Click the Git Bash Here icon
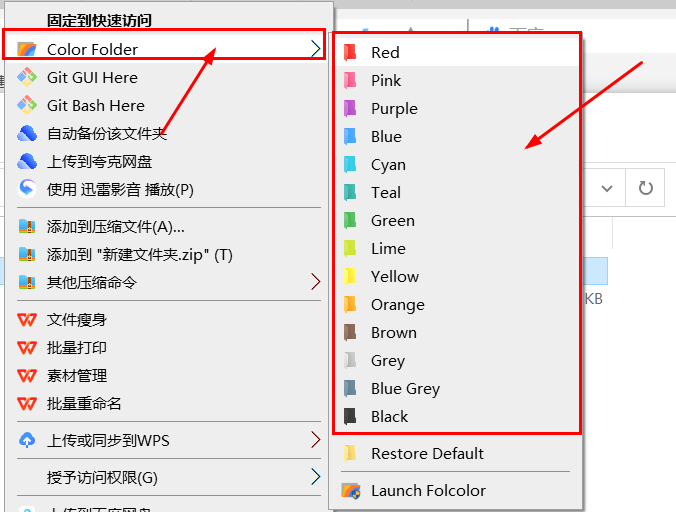 [x=27, y=105]
